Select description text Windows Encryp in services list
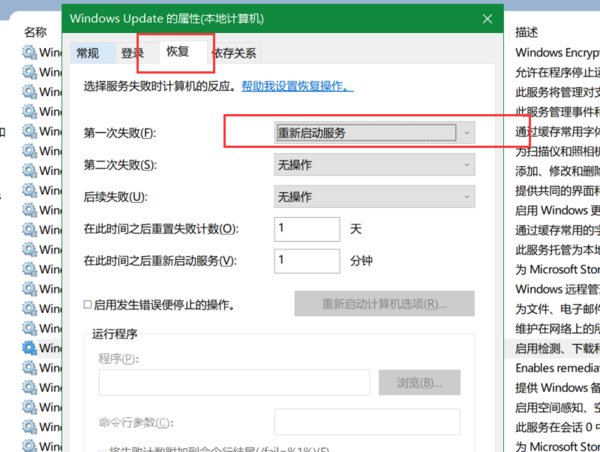Screen dimensions: 600x452 click(558, 52)
